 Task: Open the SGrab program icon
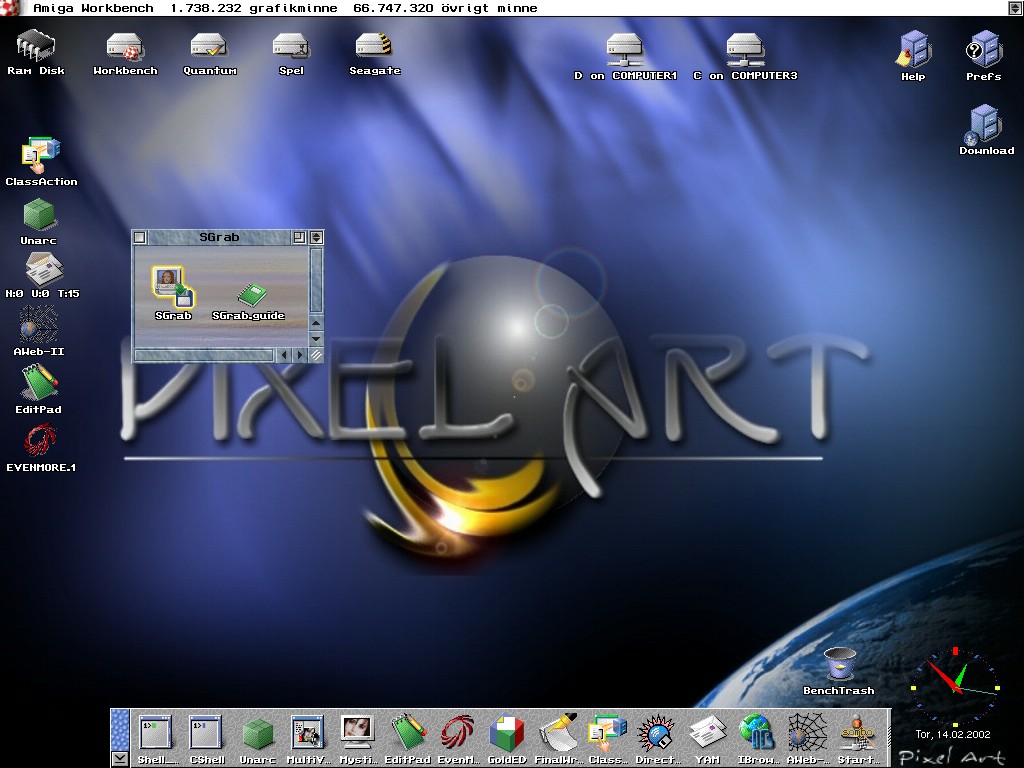coord(172,286)
